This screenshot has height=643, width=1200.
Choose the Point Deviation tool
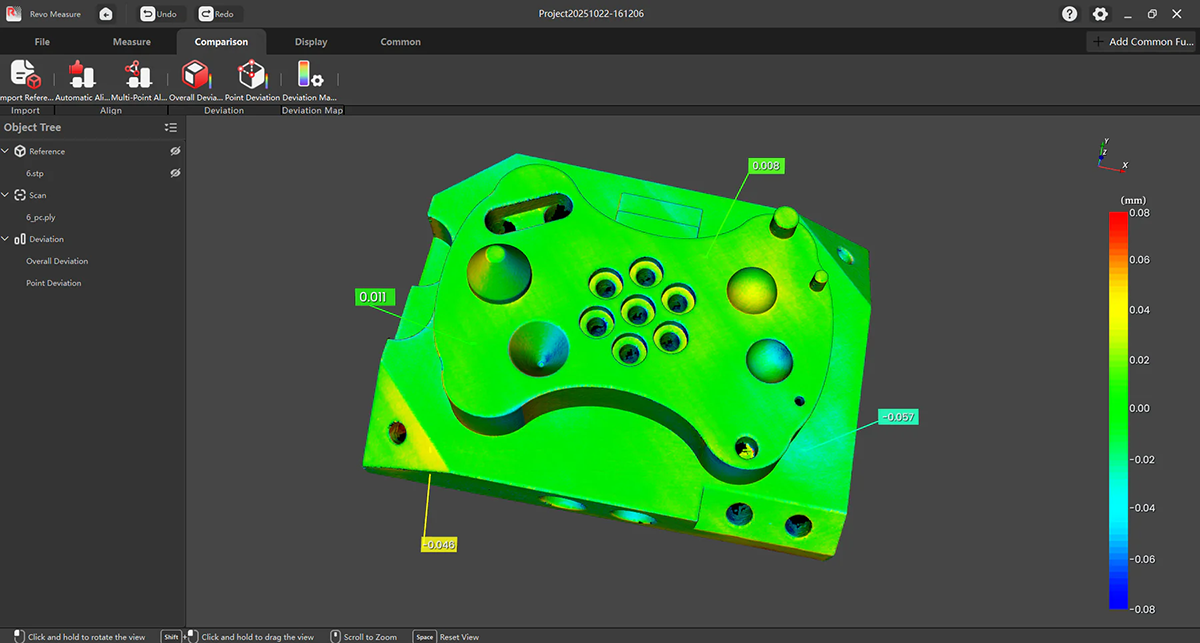click(x=252, y=76)
